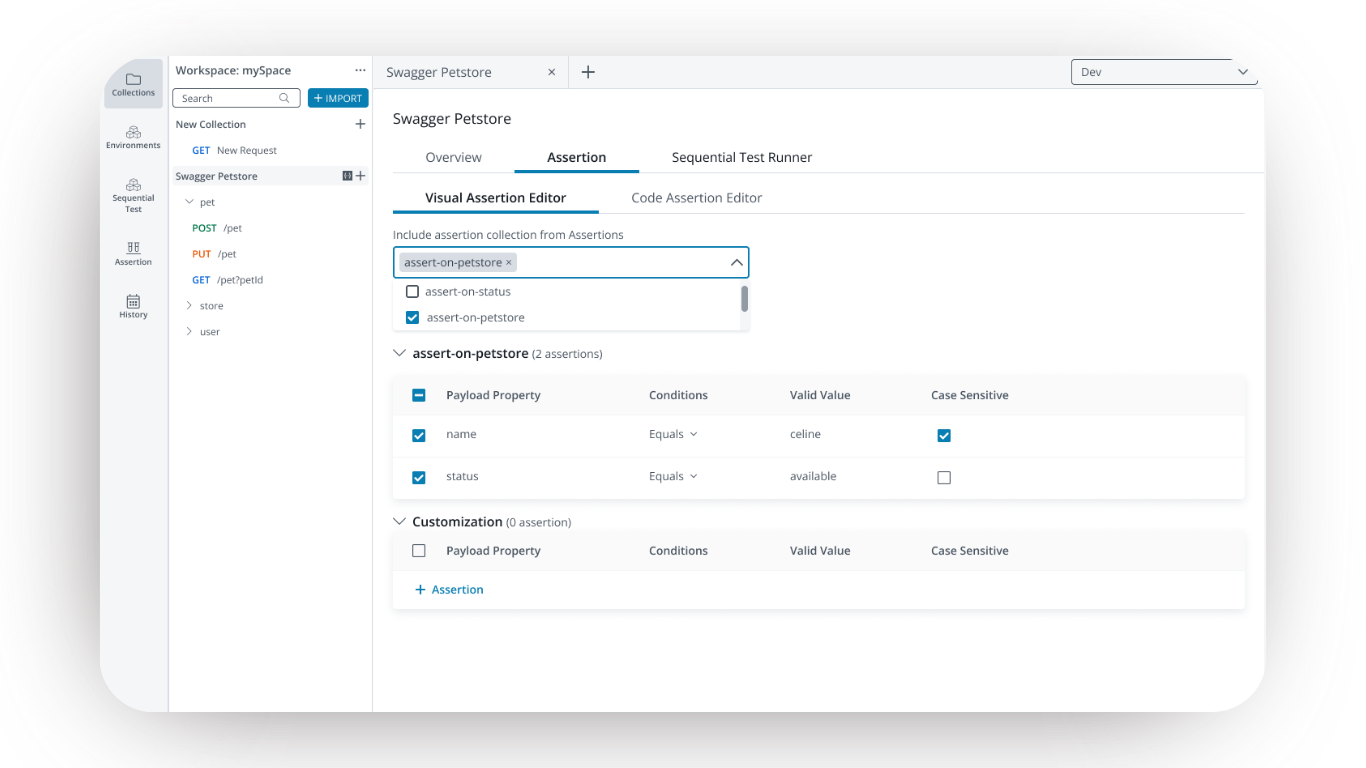Click the 'status' payload property cell
Screen dimensions: 1366x768
(x=462, y=477)
